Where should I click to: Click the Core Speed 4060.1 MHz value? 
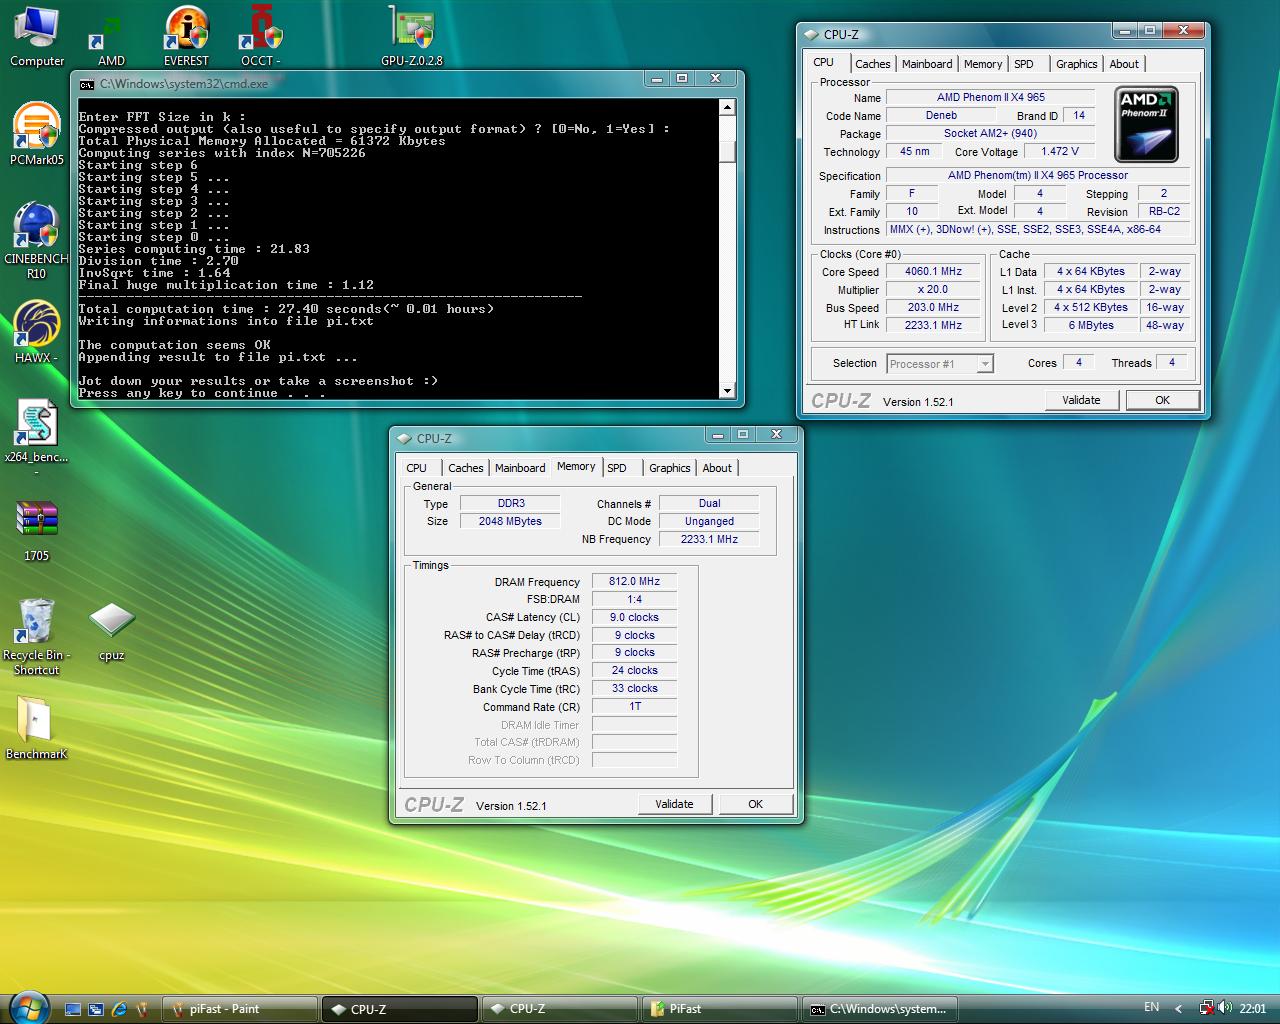[933, 272]
